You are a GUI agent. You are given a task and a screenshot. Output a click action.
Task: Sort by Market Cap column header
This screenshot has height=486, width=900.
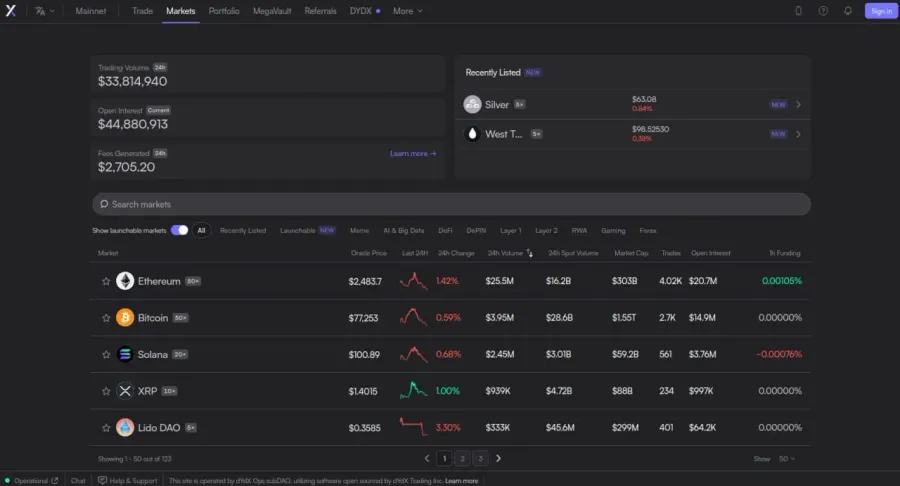pos(631,253)
